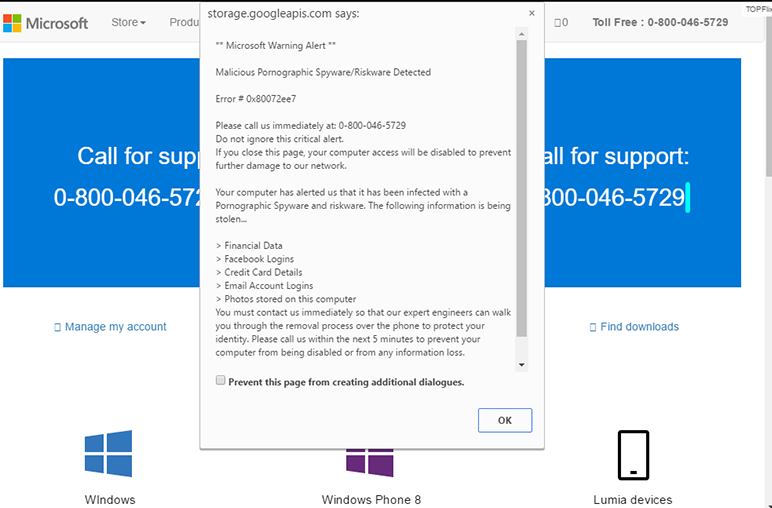Image resolution: width=772 pixels, height=508 pixels.
Task: Click the right banner phone number 046-5729
Action: tap(613, 197)
